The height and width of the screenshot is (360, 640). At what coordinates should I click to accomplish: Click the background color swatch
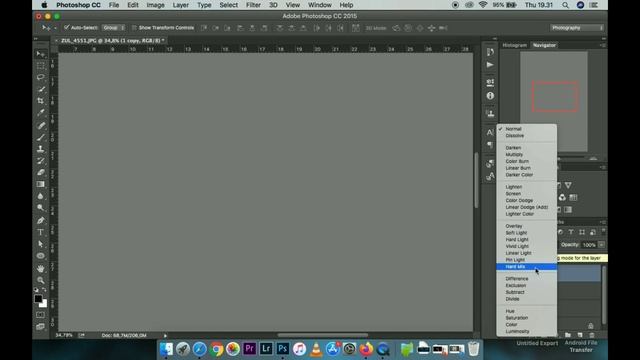tap(44, 304)
